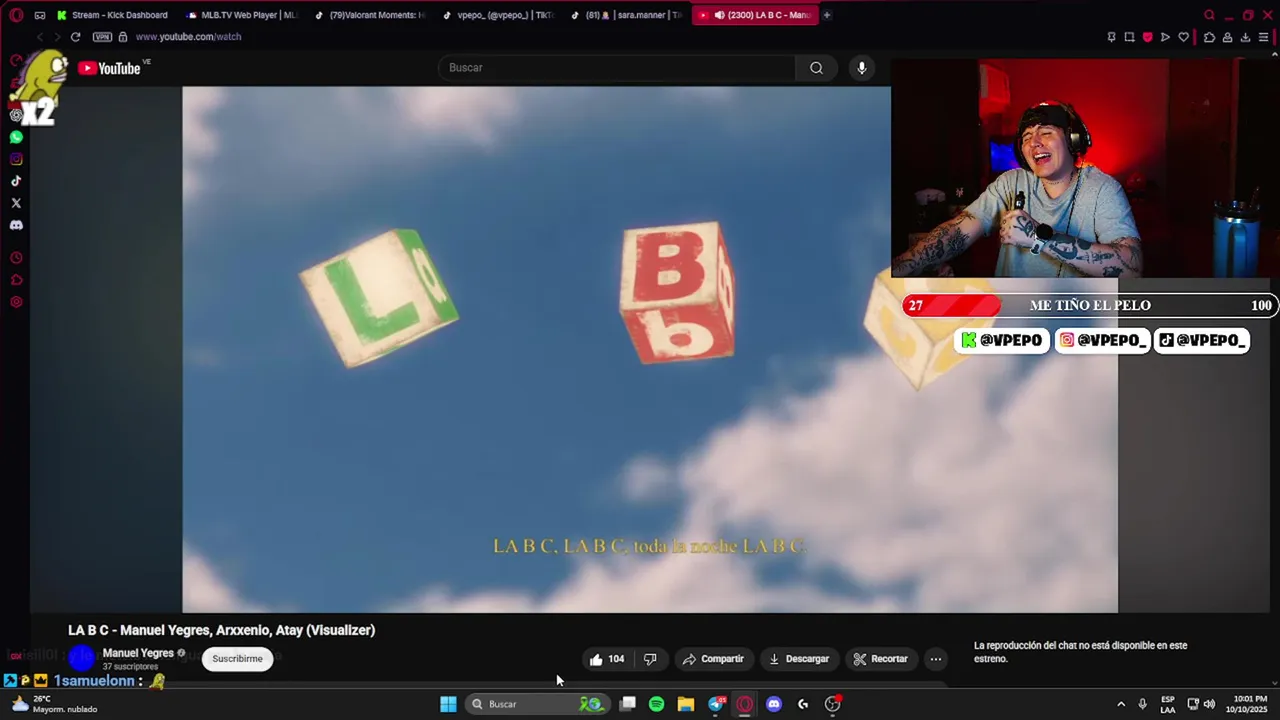Switch to MLB.TV Web Player tab
The width and height of the screenshot is (1280, 720).
[241, 15]
